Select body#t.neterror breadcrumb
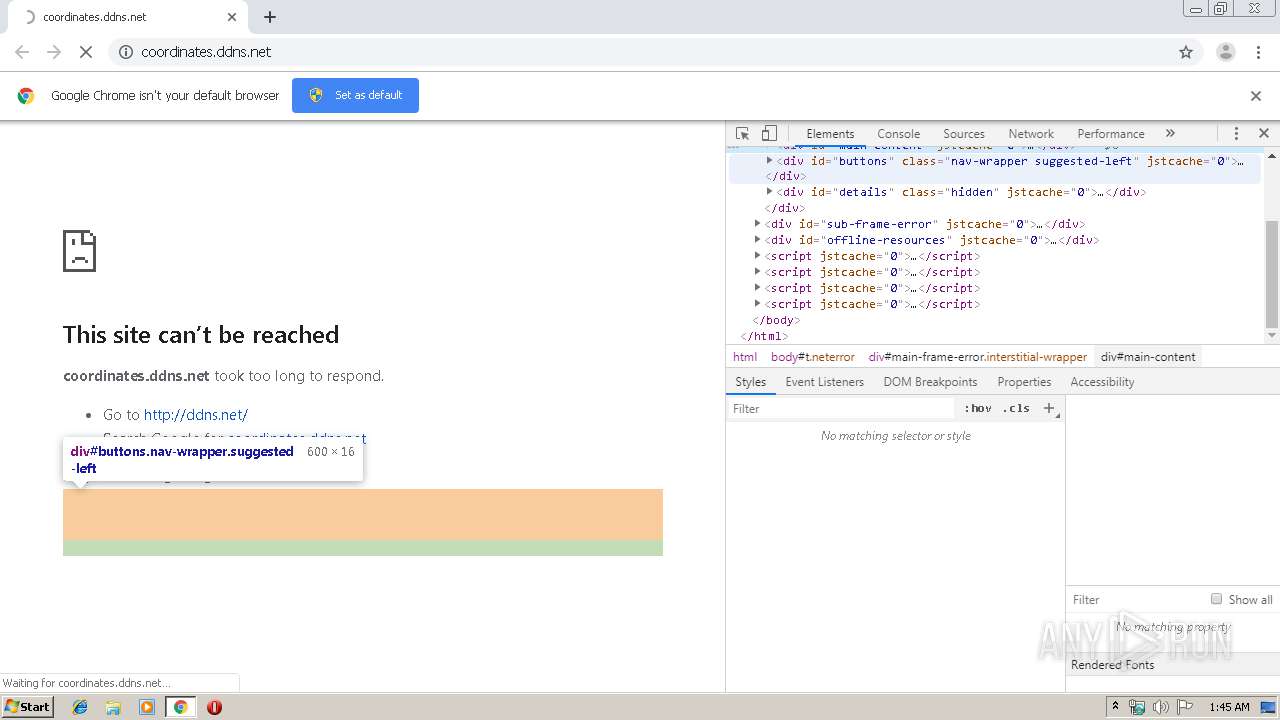 [812, 357]
